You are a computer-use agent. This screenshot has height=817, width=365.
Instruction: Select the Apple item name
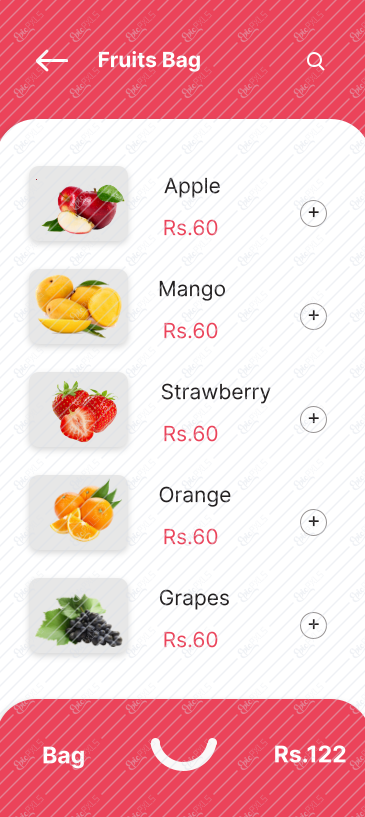(x=192, y=187)
